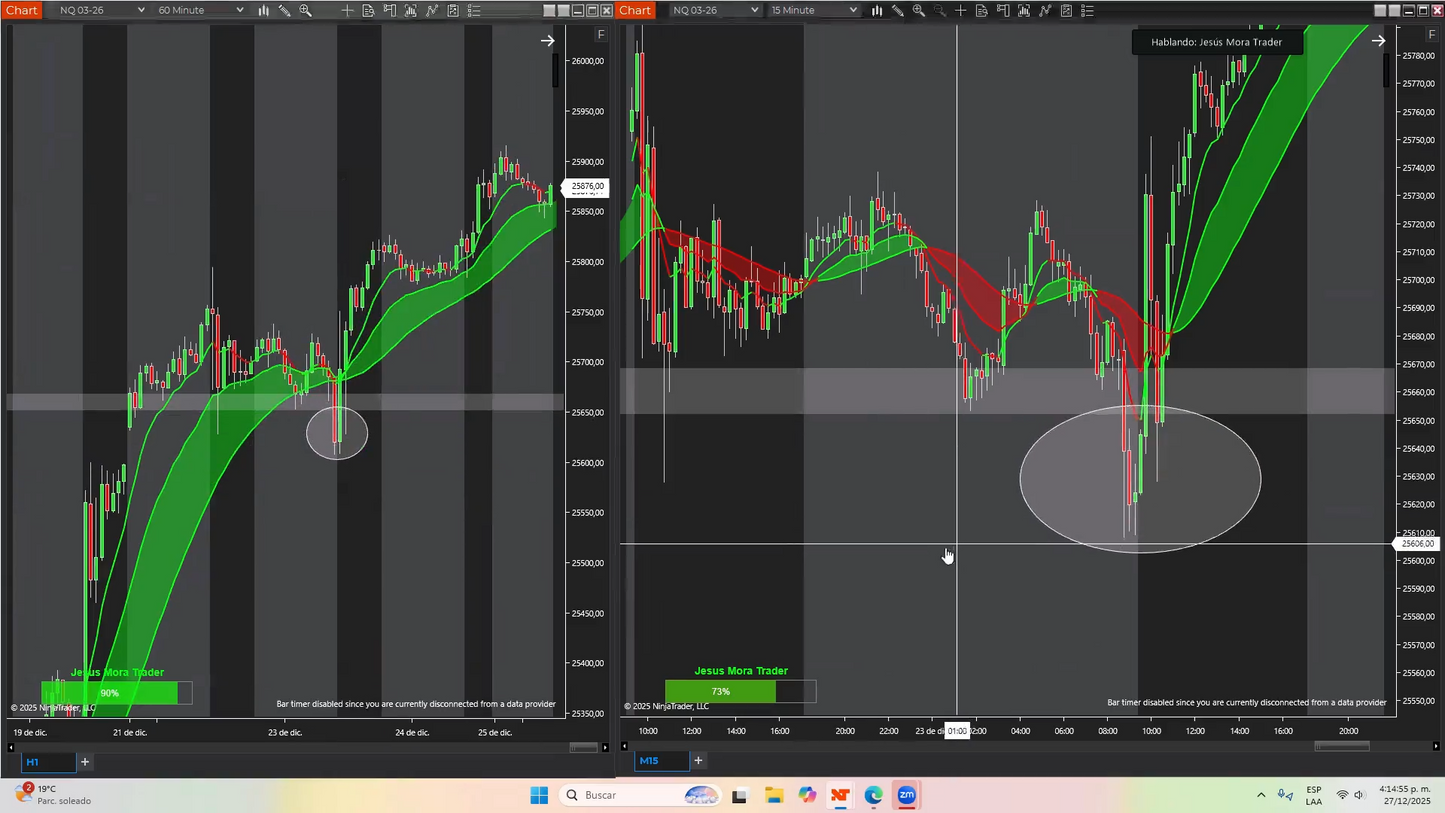Open the 60 Minute interval dropdown

click(196, 10)
